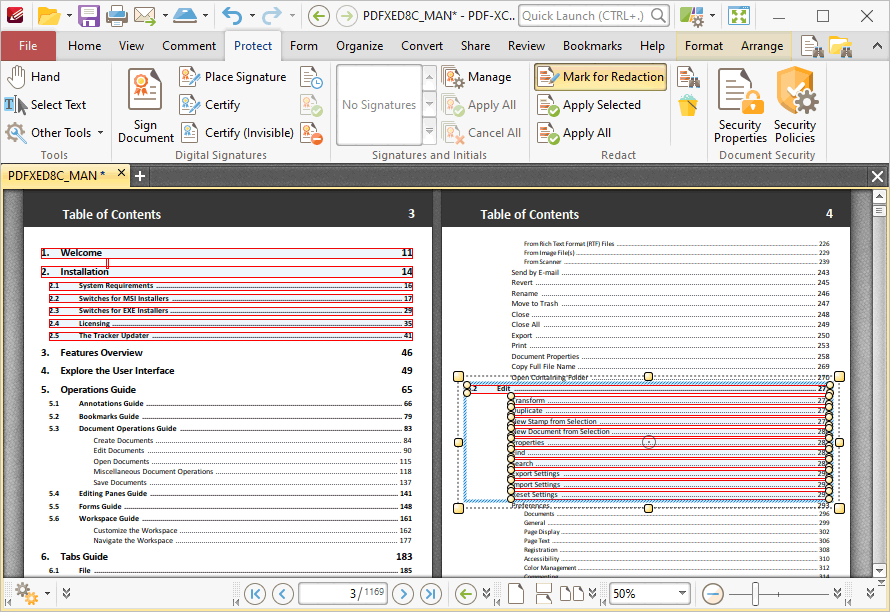Image resolution: width=890 pixels, height=612 pixels.
Task: Go to the first page
Action: click(x=254, y=594)
